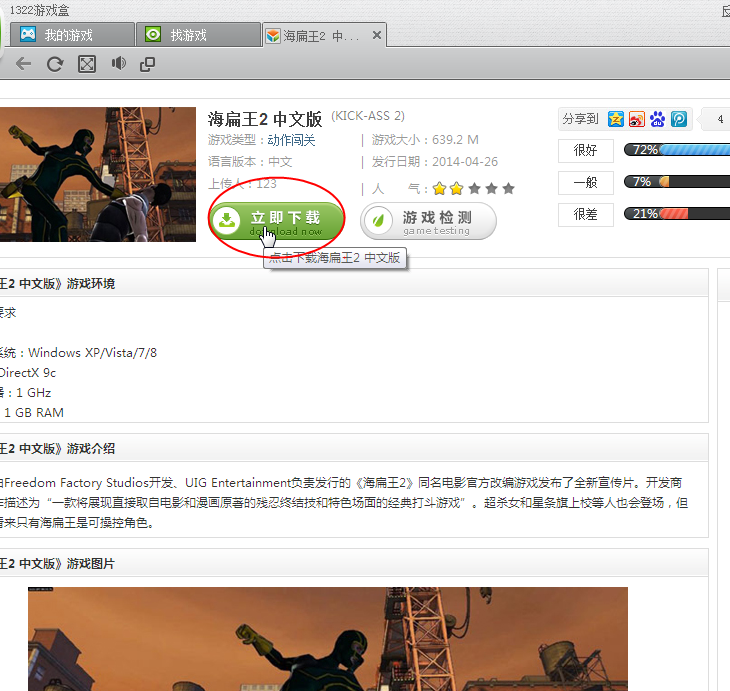Close the 海扁王2 tab
Image resolution: width=730 pixels, height=691 pixels.
point(377,35)
